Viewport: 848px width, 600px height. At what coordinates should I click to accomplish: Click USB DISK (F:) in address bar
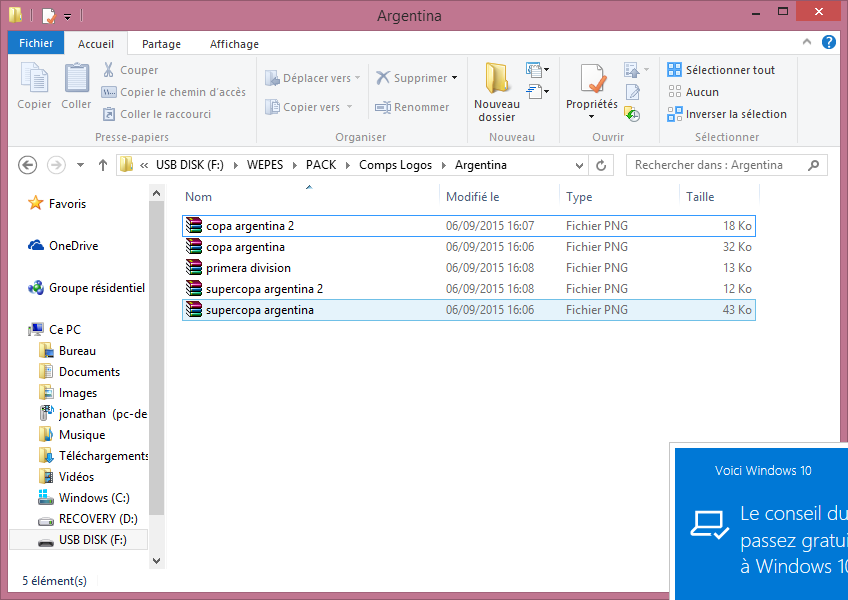189,165
